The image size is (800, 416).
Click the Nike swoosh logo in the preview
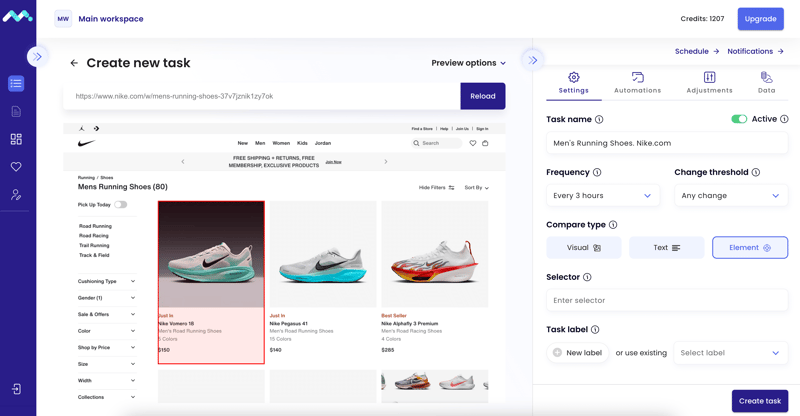point(86,143)
